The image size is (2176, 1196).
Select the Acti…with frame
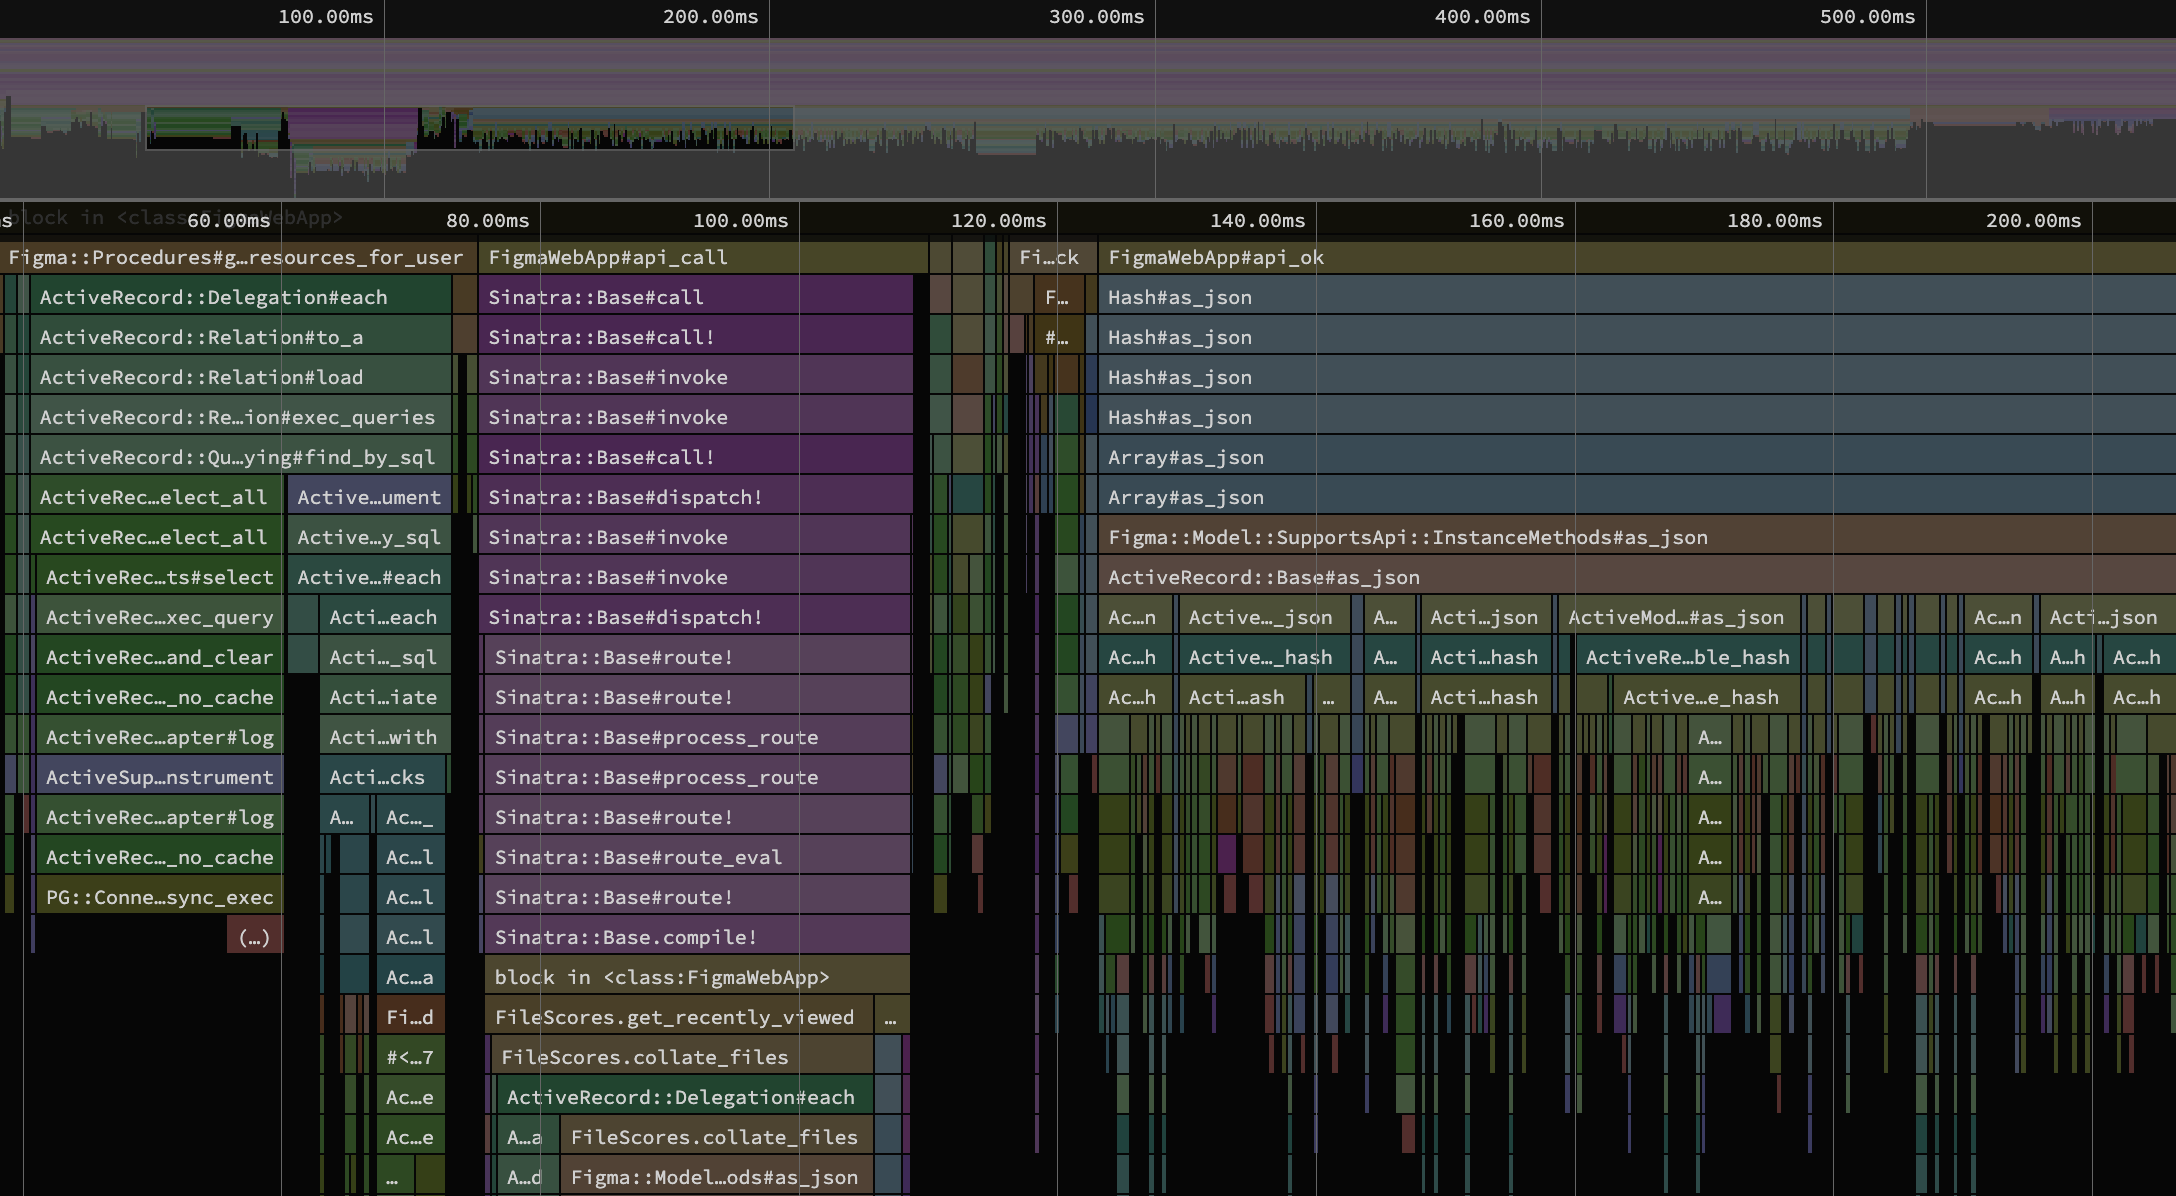(x=385, y=737)
